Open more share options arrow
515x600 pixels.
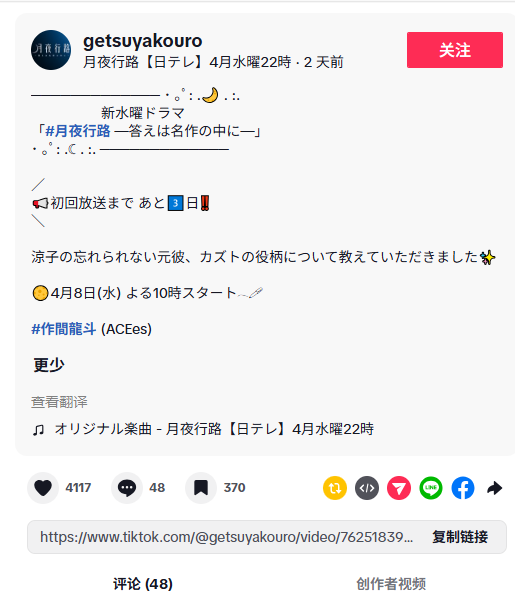tap(495, 488)
